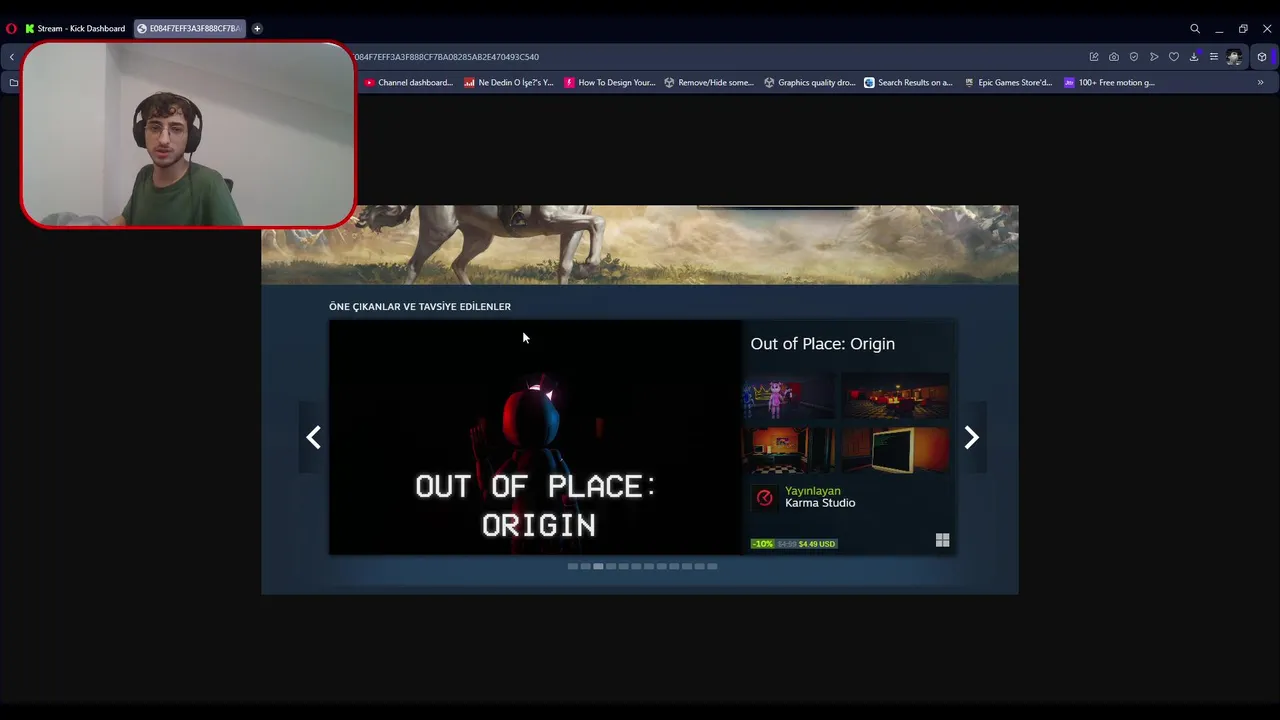
Task: View screenshot with pink character
Action: click(x=789, y=397)
